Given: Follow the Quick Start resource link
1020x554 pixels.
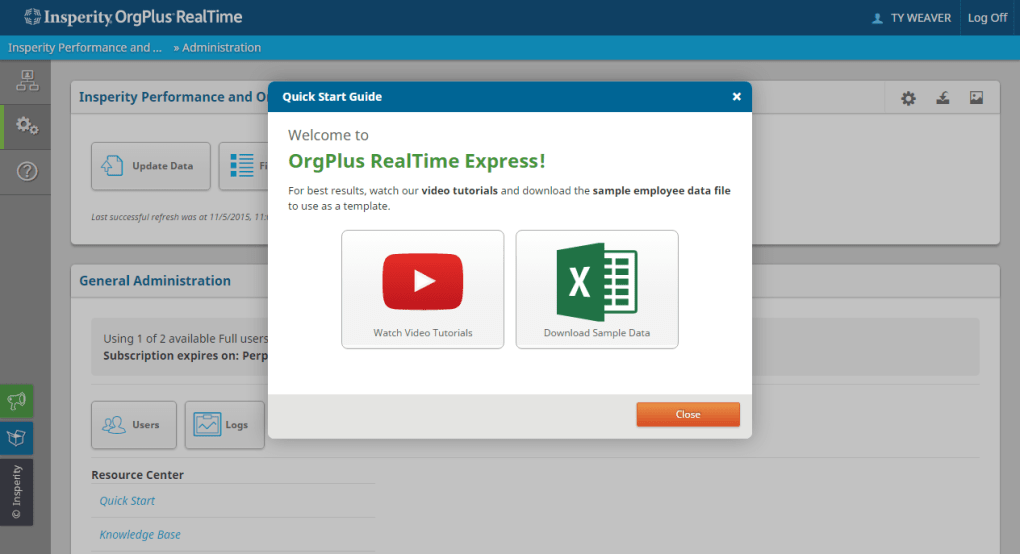Looking at the screenshot, I should coord(127,501).
